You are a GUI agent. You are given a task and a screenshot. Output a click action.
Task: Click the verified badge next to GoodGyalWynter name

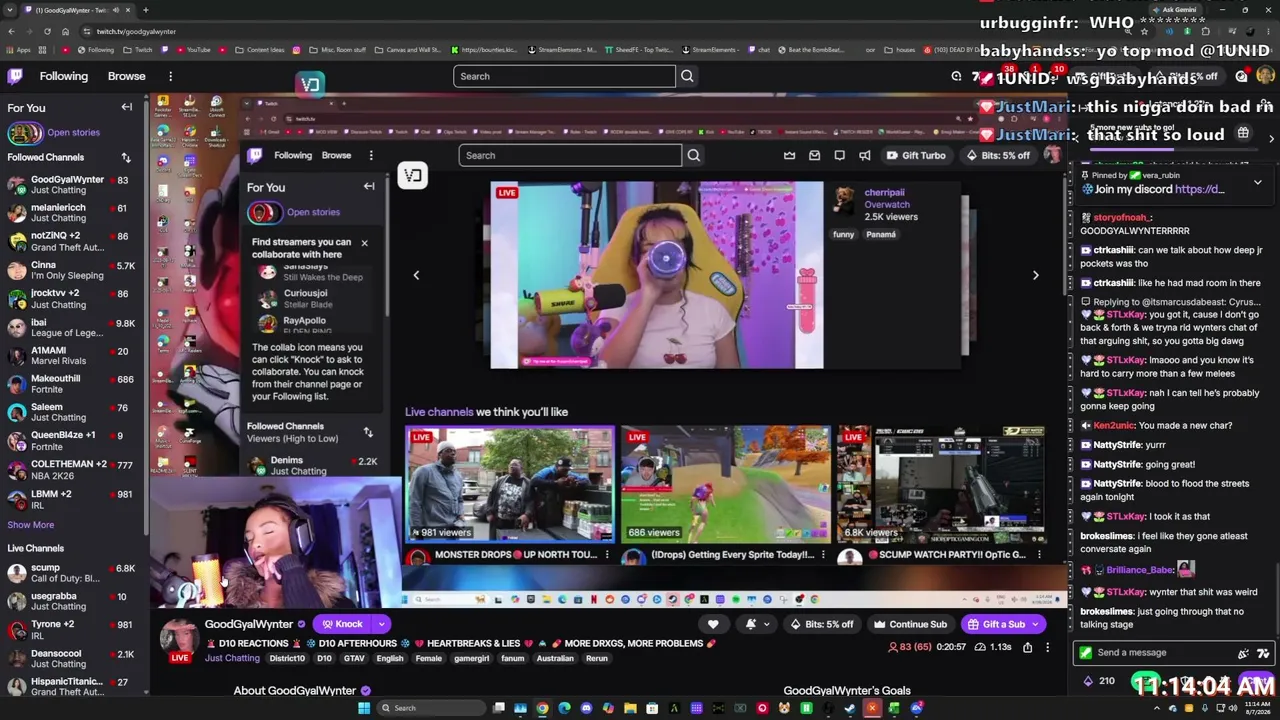(301, 625)
